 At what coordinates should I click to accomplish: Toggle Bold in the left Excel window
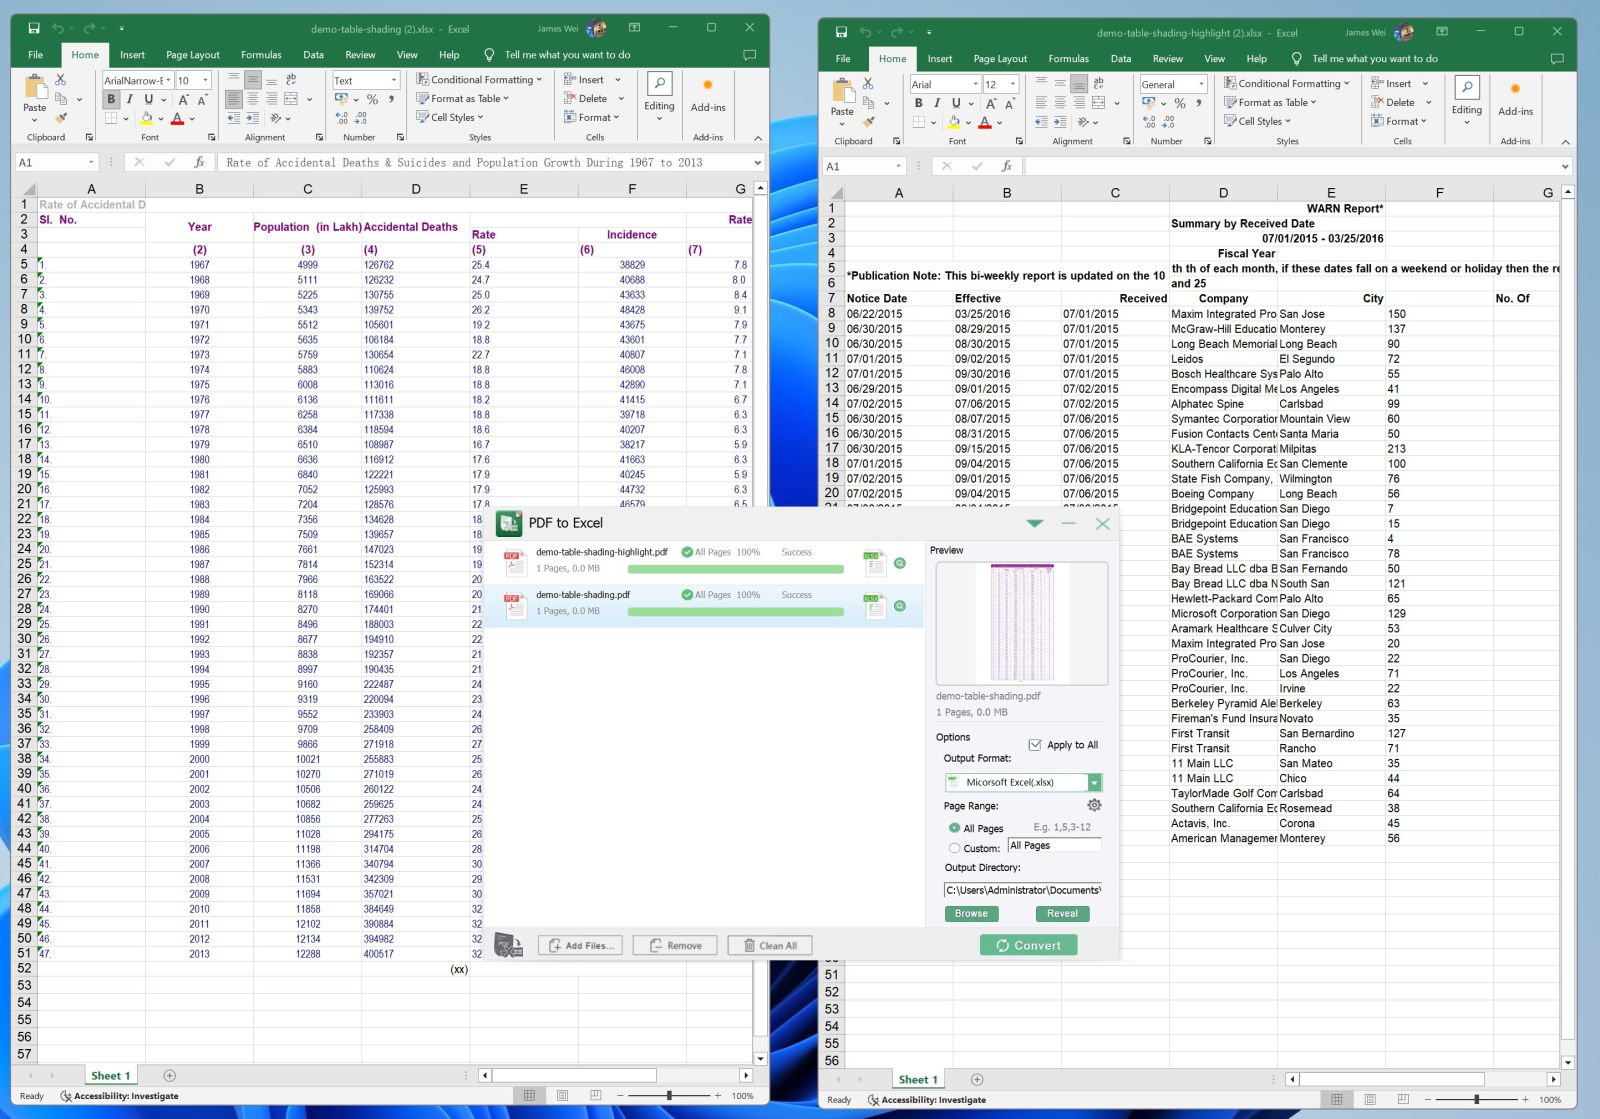coord(111,99)
